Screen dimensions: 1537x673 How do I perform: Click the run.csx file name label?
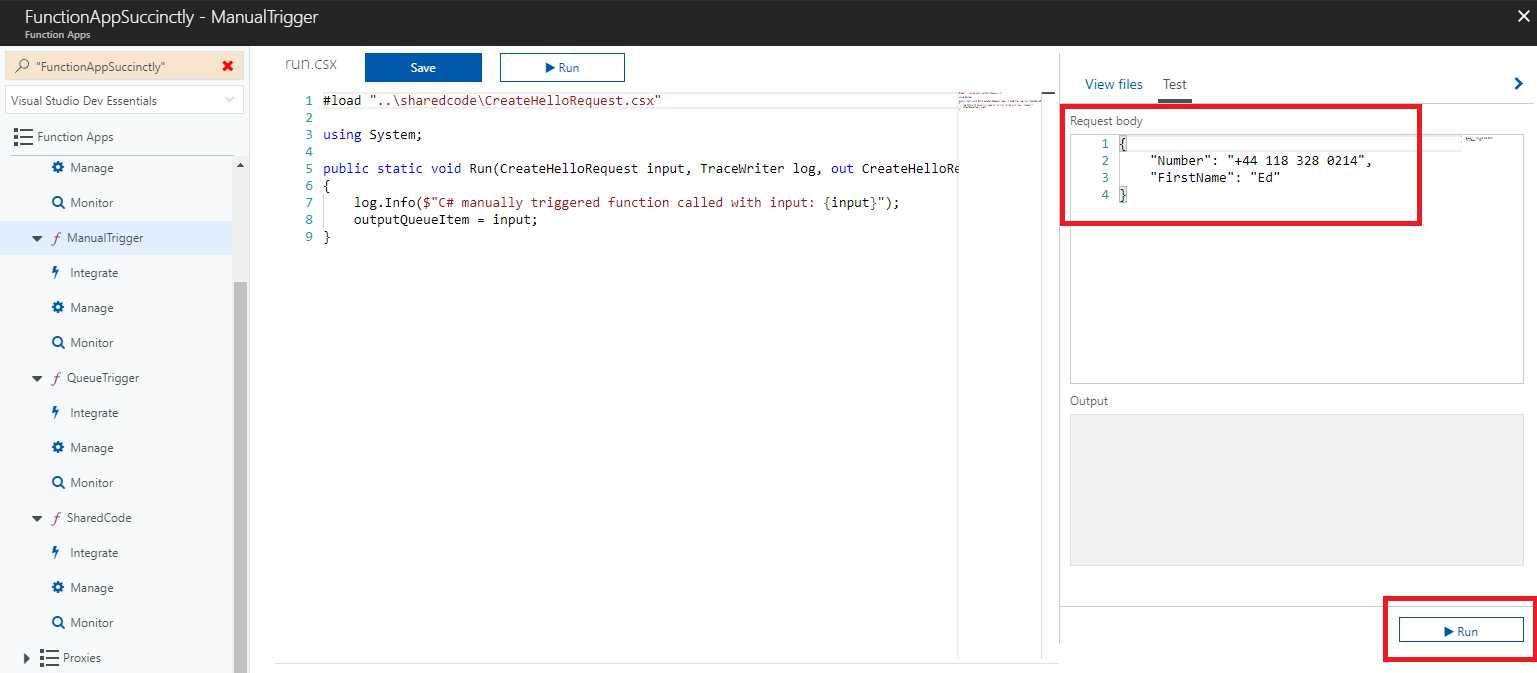(311, 64)
